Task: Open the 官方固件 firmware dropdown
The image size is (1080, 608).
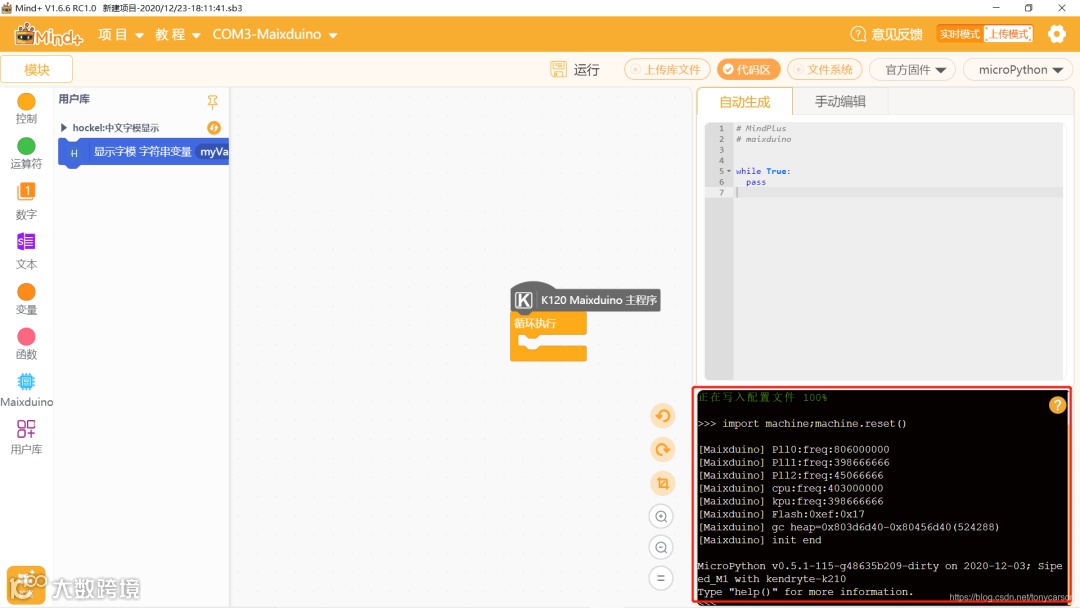Action: pos(915,70)
